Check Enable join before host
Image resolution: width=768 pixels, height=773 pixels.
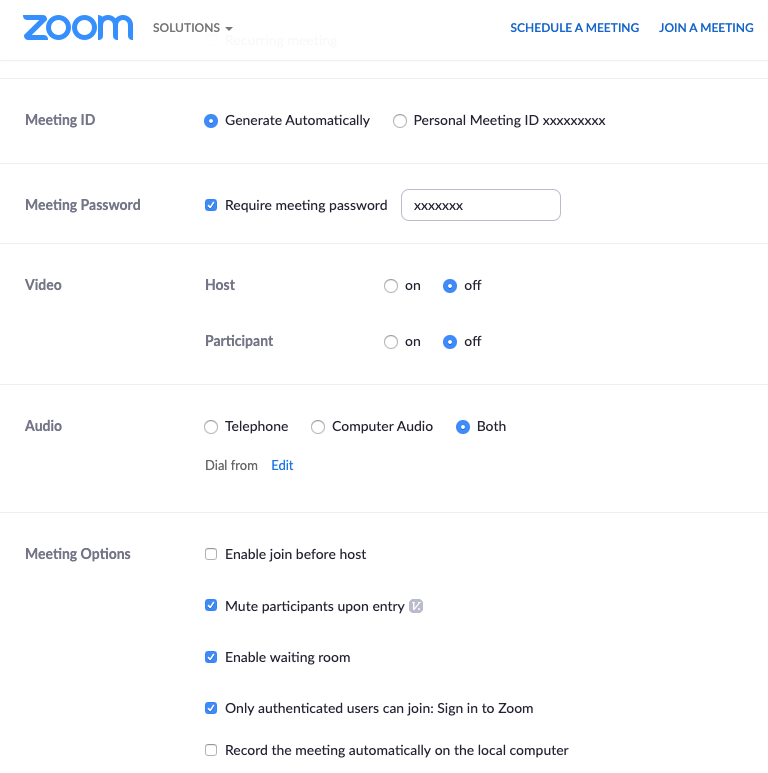point(211,554)
